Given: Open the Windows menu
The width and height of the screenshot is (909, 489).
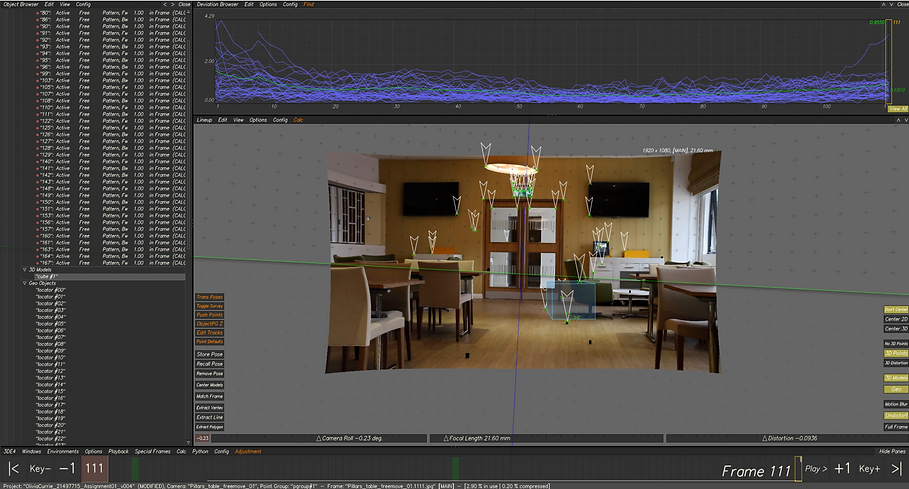Looking at the screenshot, I should click(31, 451).
